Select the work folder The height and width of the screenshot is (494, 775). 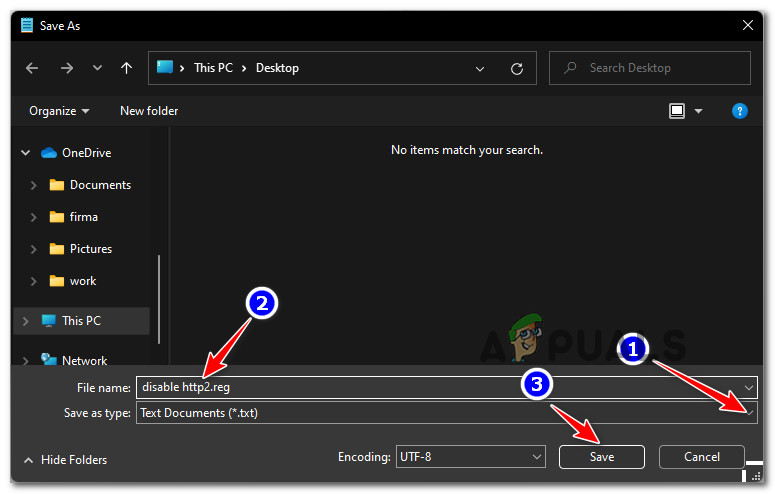click(x=83, y=281)
